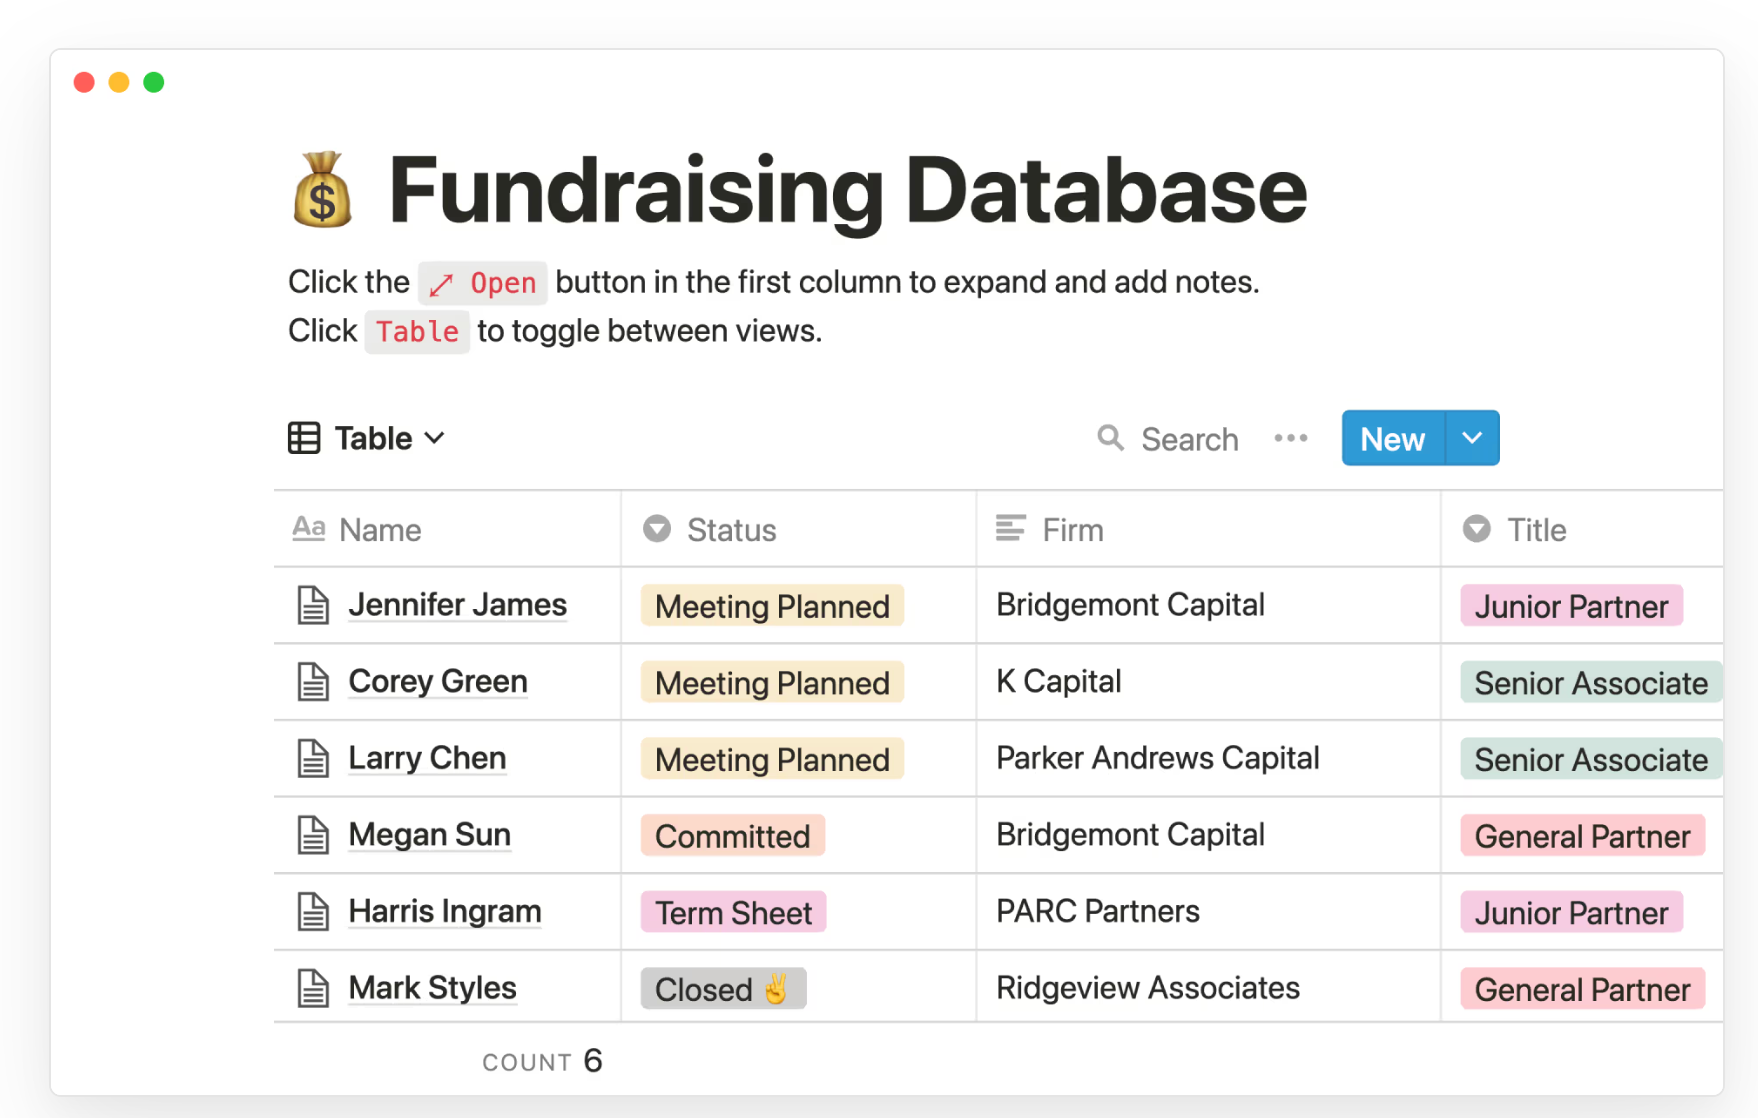Open the Harris Ingram record
1758x1118 pixels.
445,912
